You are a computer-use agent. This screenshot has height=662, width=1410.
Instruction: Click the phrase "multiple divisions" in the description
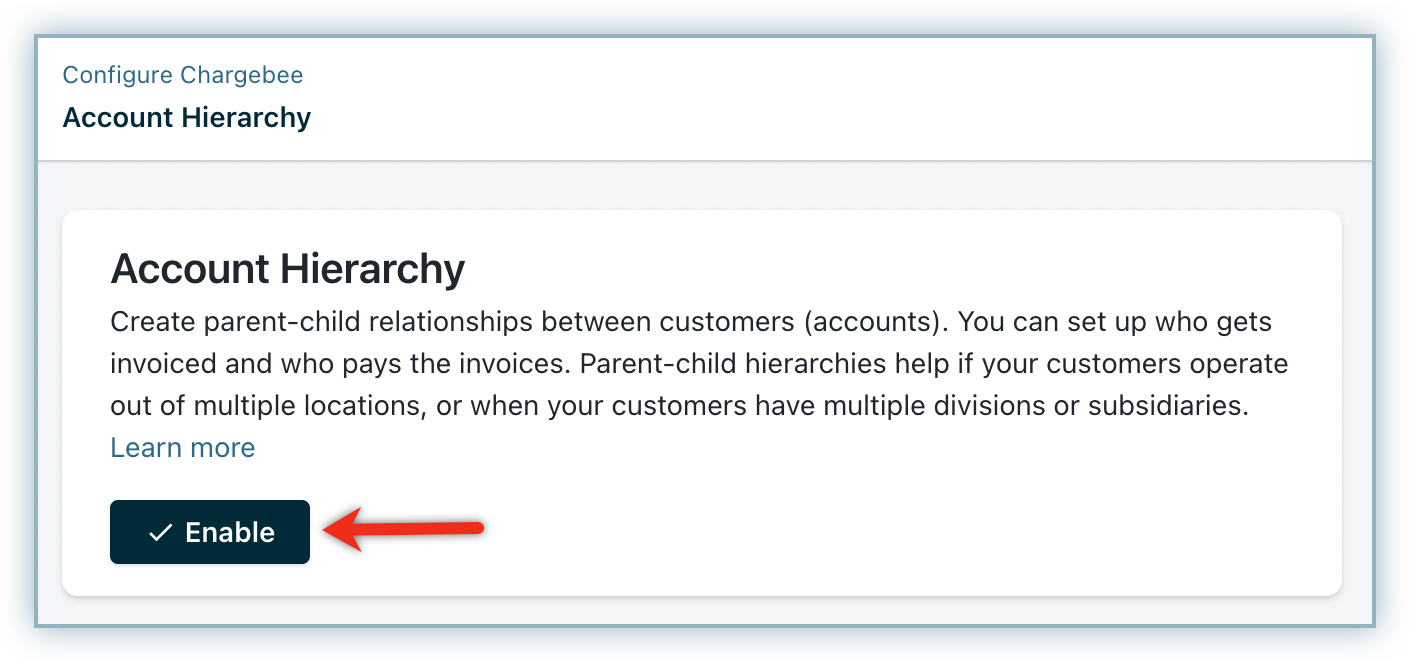point(921,406)
